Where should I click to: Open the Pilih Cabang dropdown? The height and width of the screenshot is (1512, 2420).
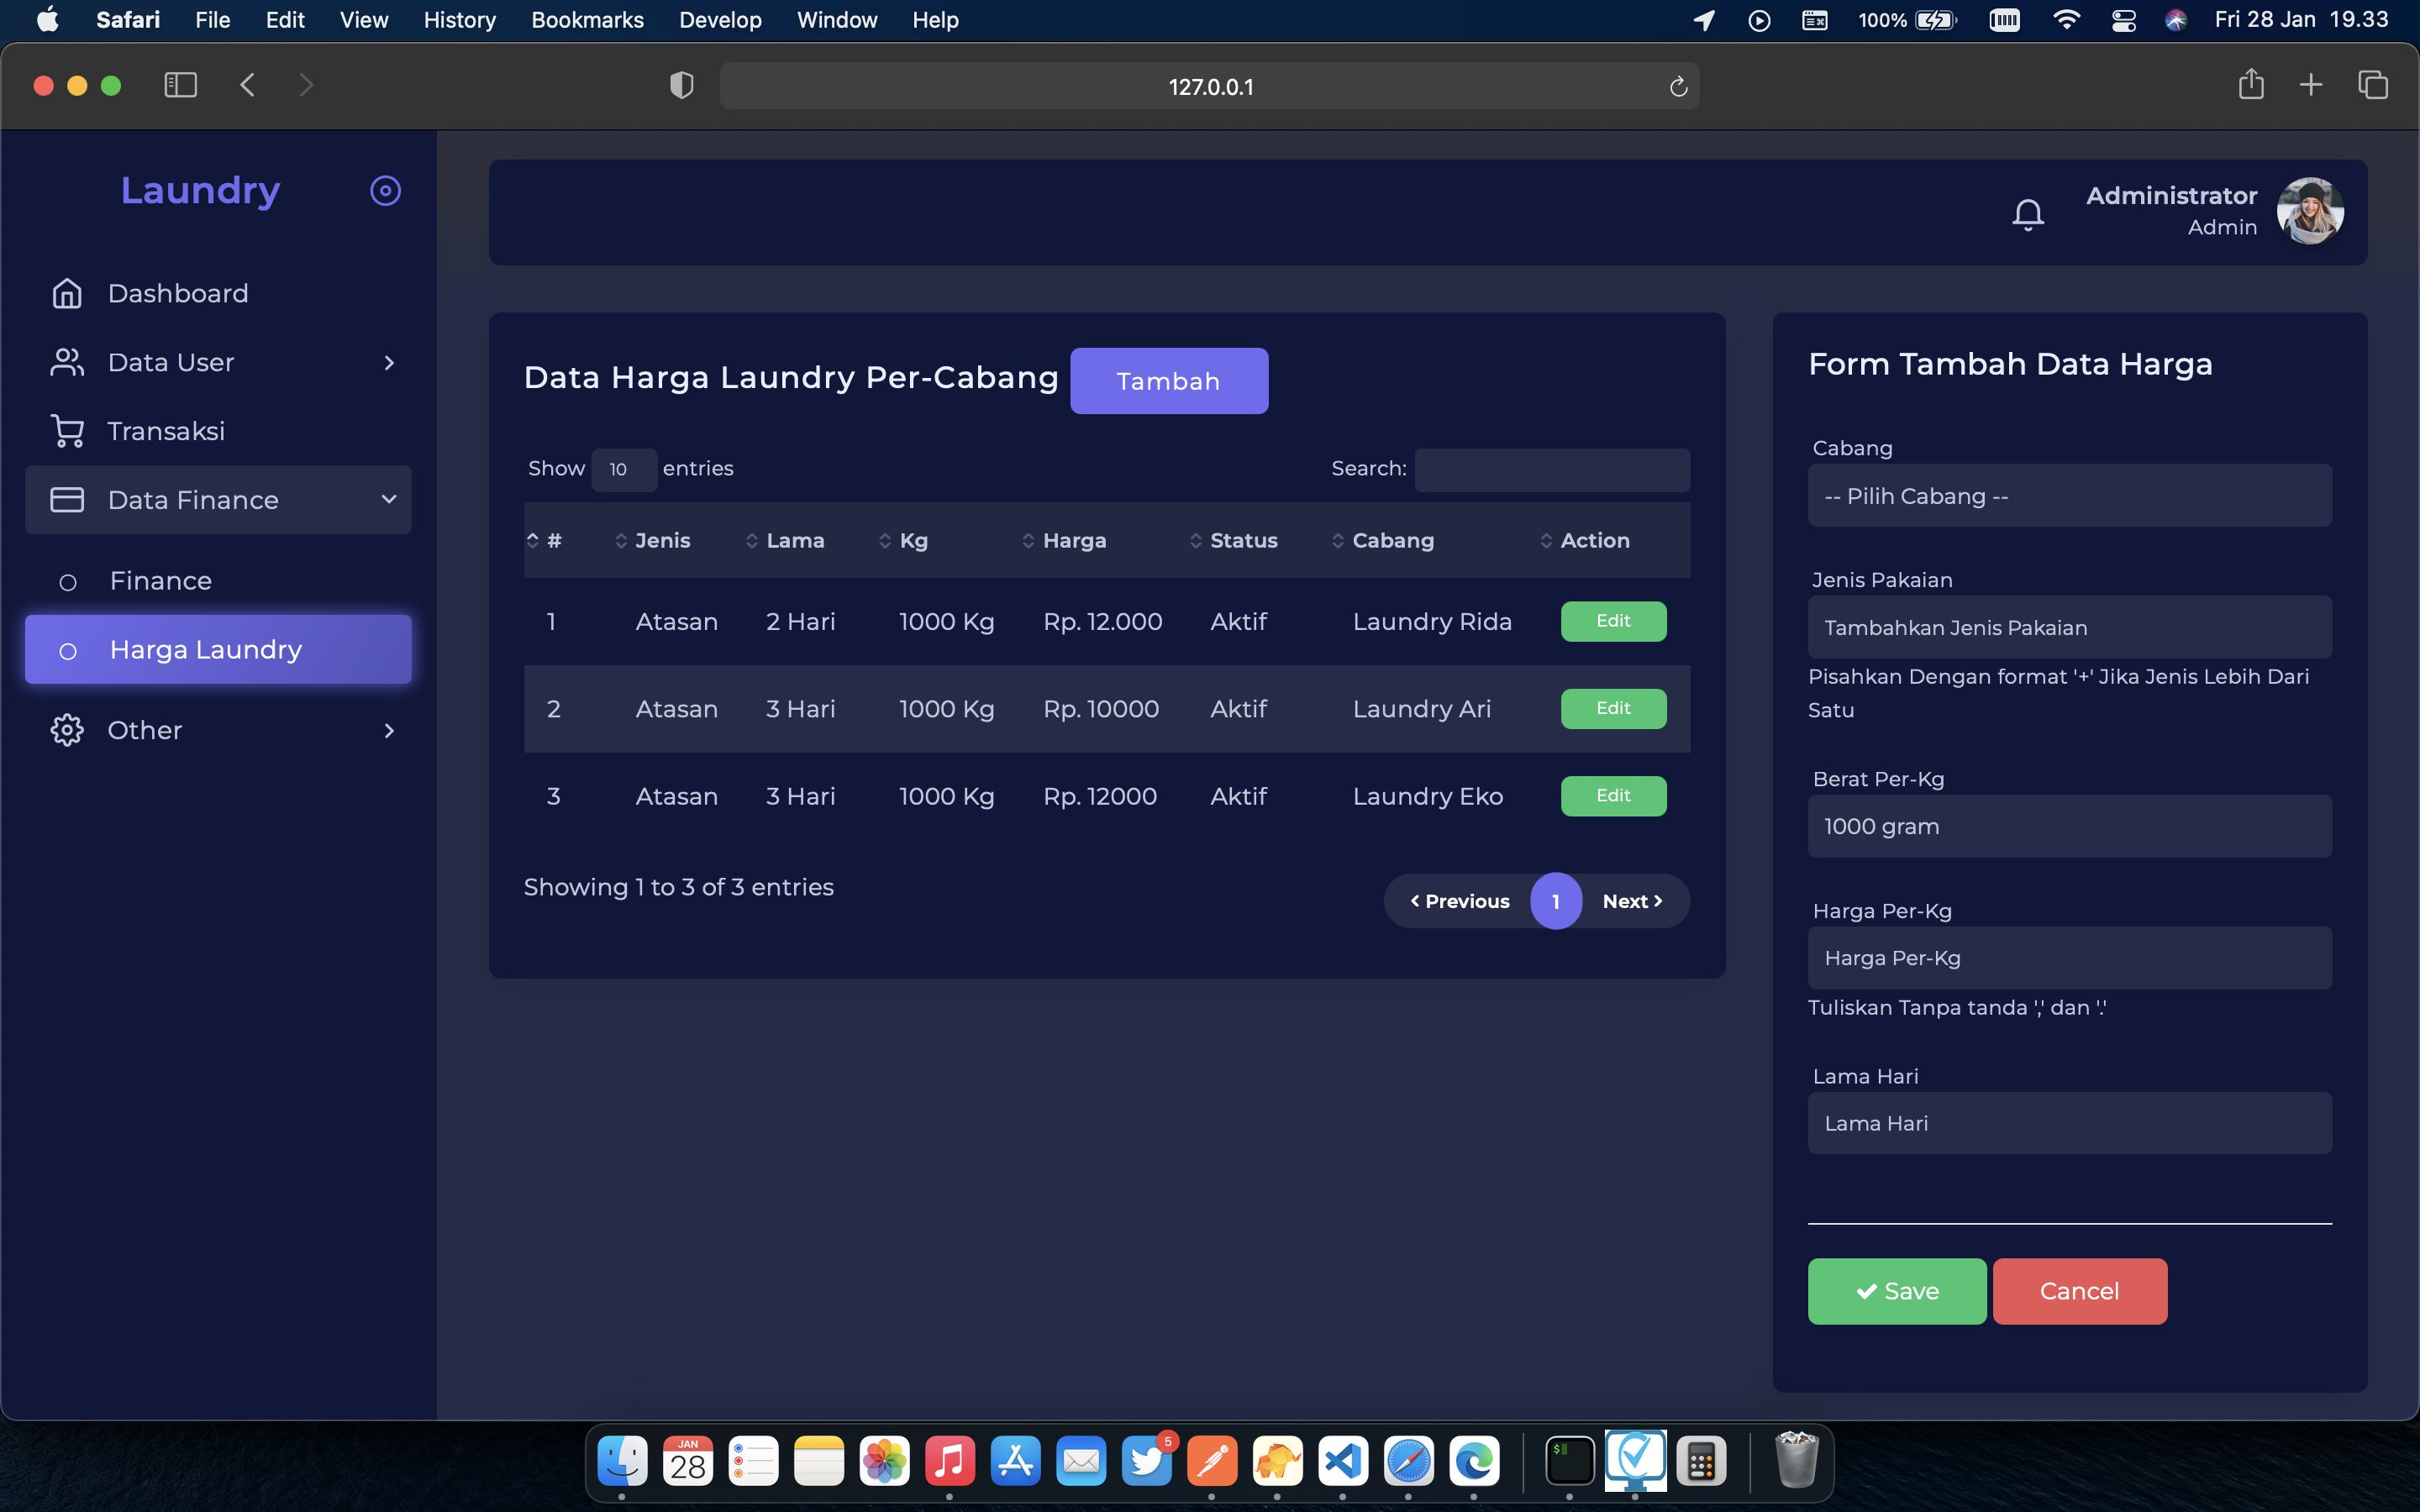[x=2069, y=496]
